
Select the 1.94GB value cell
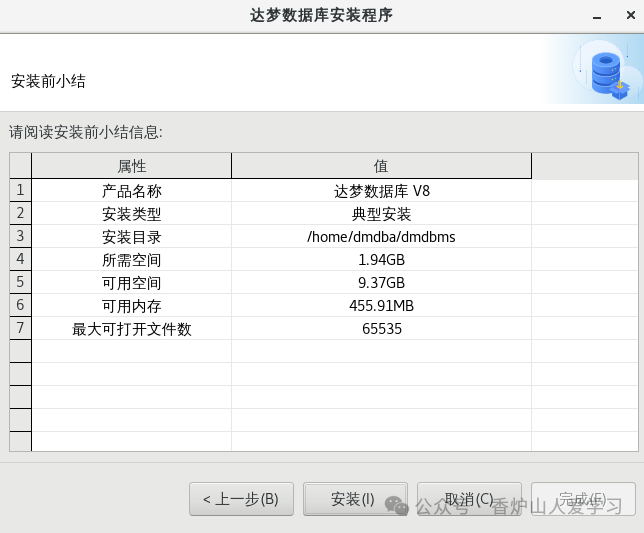[x=381, y=260]
